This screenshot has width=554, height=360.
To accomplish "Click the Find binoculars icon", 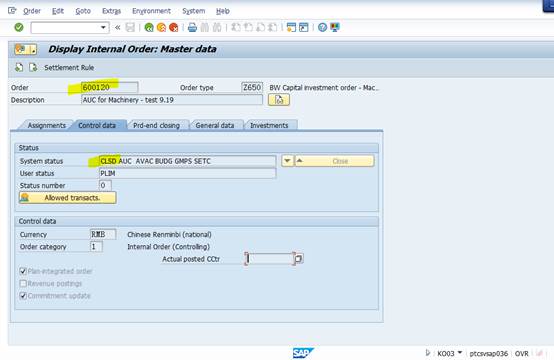I will (x=205, y=27).
